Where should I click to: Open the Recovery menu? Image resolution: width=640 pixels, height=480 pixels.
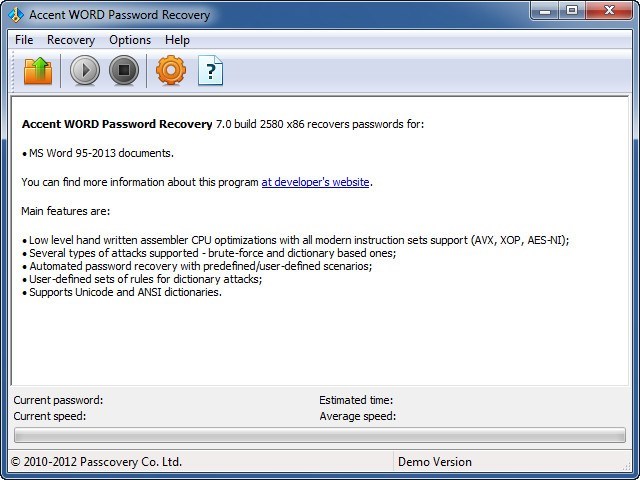71,40
